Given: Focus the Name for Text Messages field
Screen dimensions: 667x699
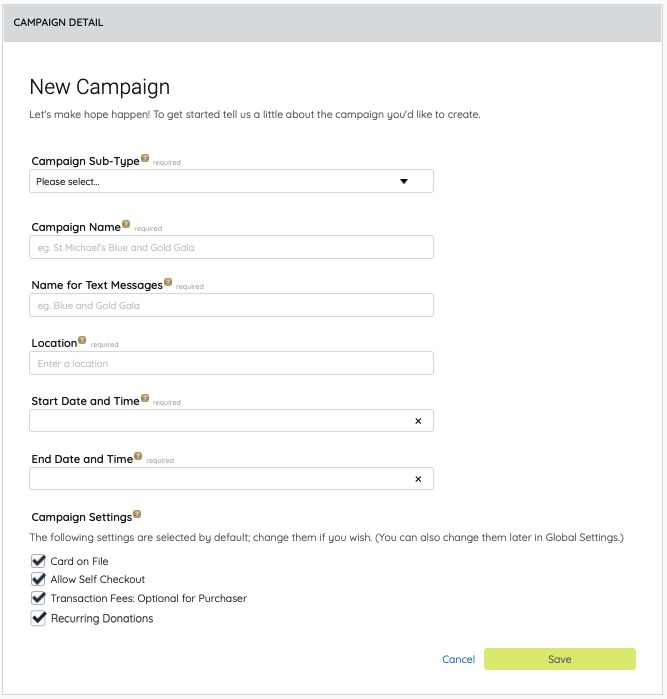Looking at the screenshot, I should coord(231,305).
